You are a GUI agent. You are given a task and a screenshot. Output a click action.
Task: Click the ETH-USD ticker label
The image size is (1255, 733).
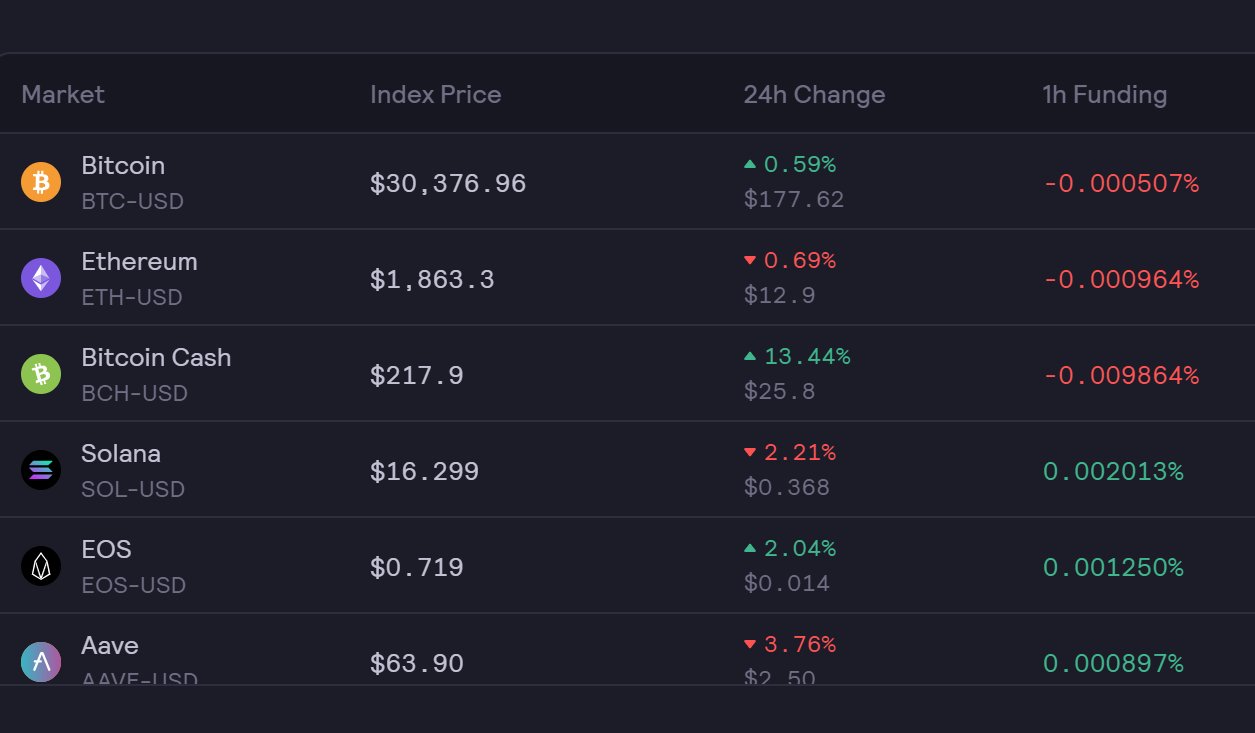(132, 297)
